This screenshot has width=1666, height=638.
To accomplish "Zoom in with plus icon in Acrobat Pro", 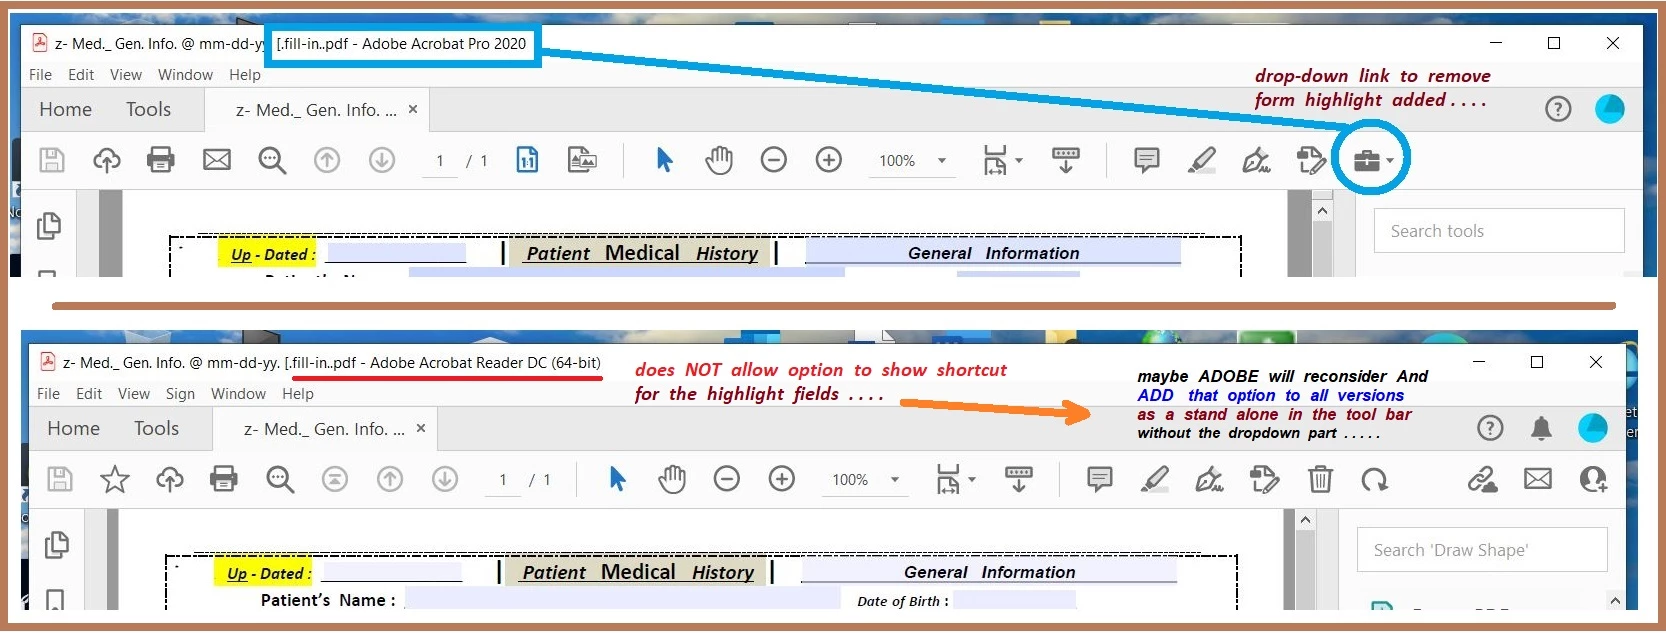I will click(x=829, y=160).
